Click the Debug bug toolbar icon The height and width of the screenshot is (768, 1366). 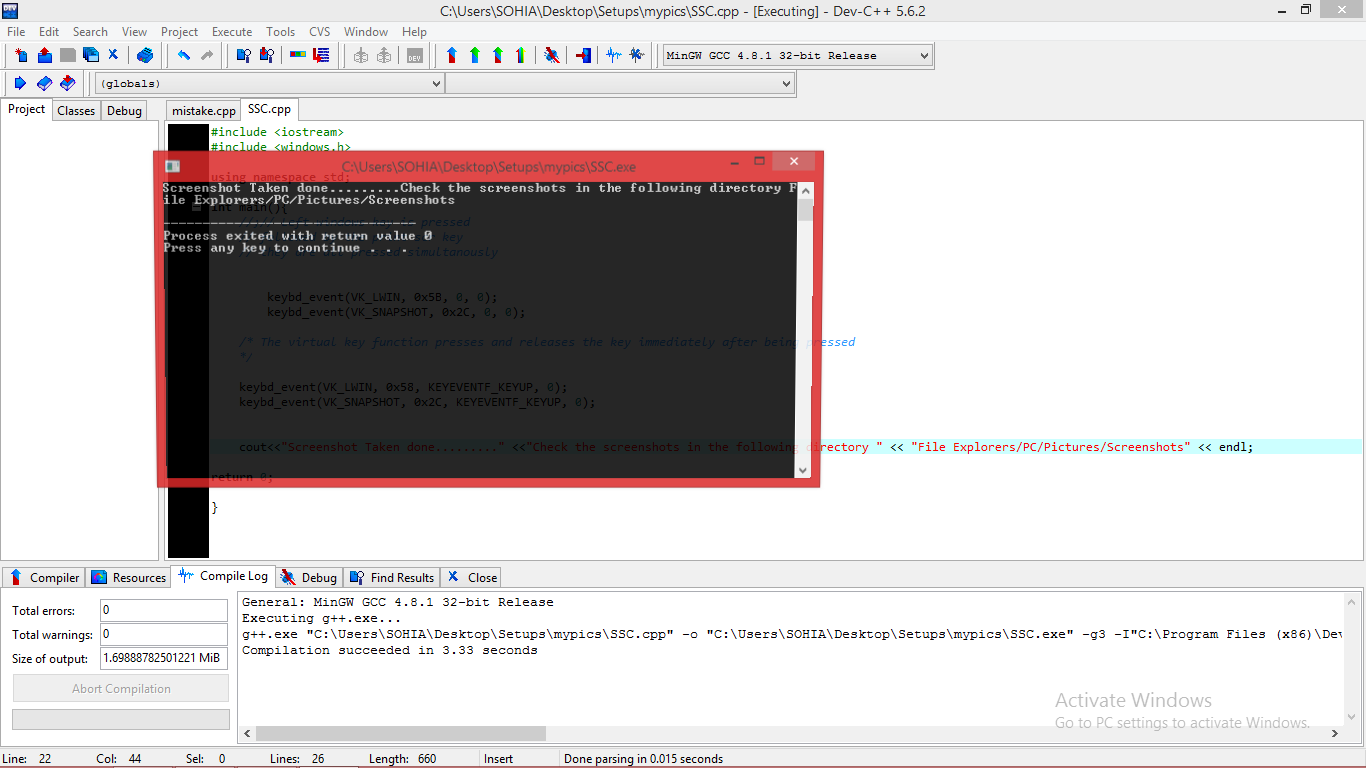(x=551, y=55)
